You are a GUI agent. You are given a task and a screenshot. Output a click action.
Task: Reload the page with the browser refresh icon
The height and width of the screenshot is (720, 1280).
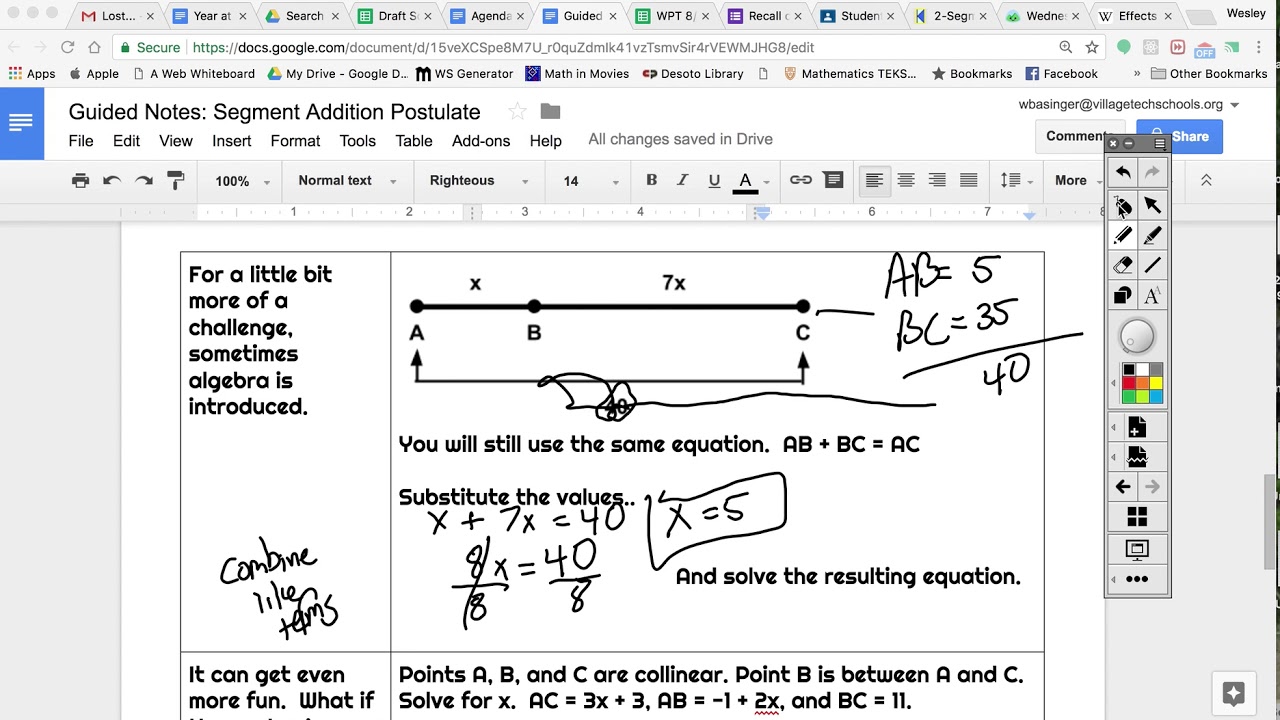click(x=67, y=47)
